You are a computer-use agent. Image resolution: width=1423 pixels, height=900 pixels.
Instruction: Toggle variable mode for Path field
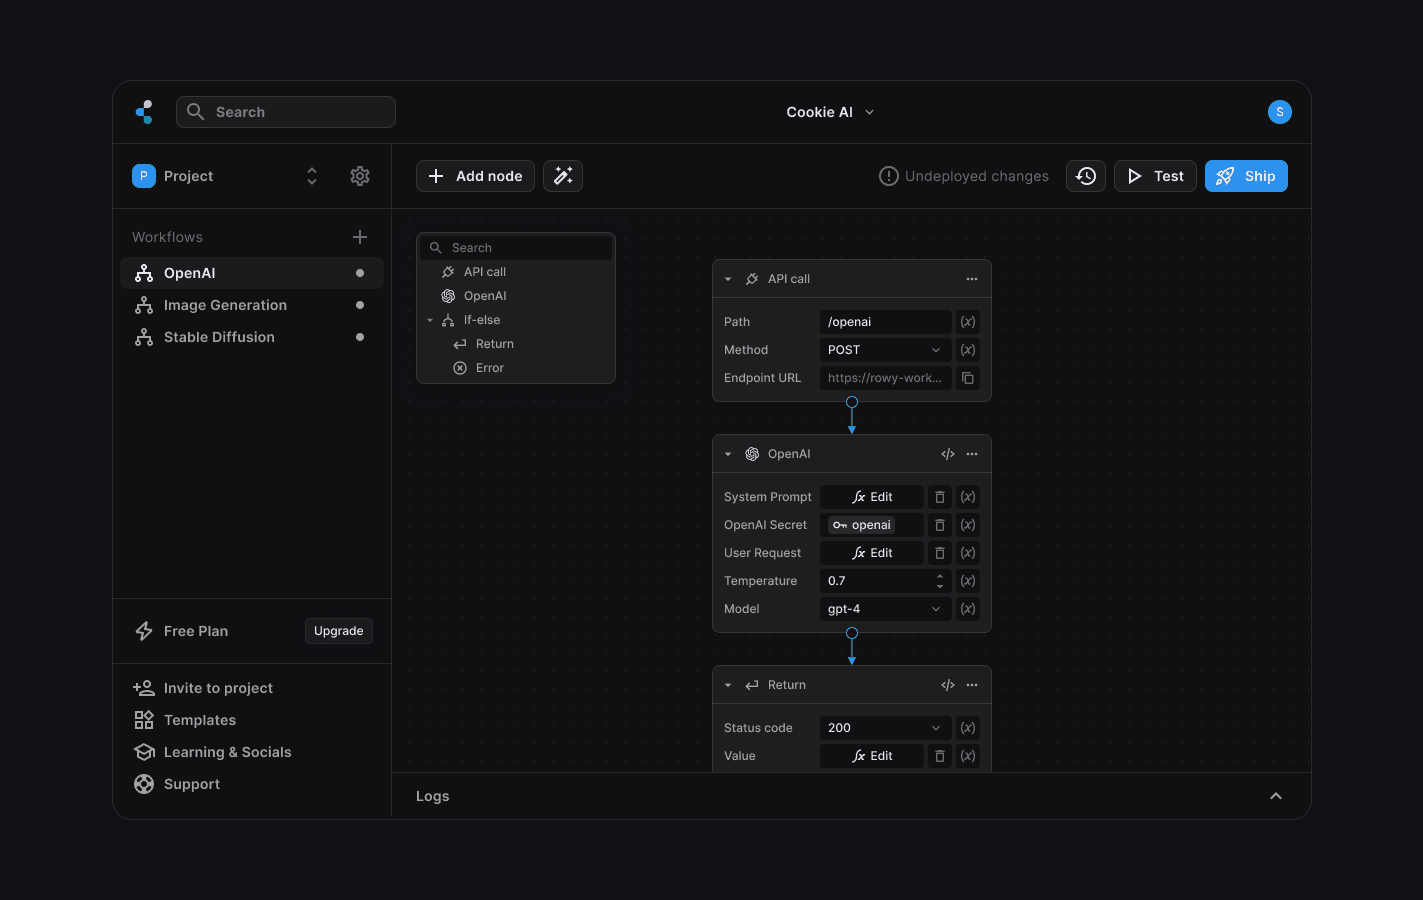[967, 322]
